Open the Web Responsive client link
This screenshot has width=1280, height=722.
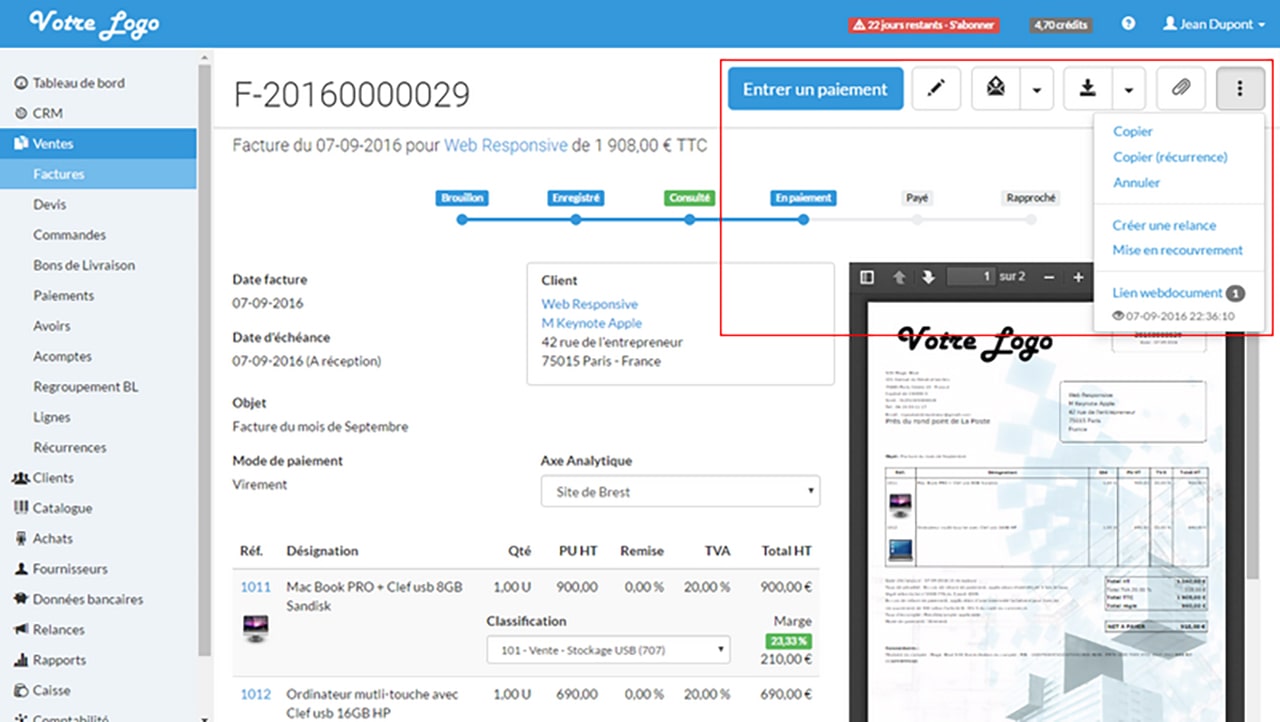click(x=590, y=304)
